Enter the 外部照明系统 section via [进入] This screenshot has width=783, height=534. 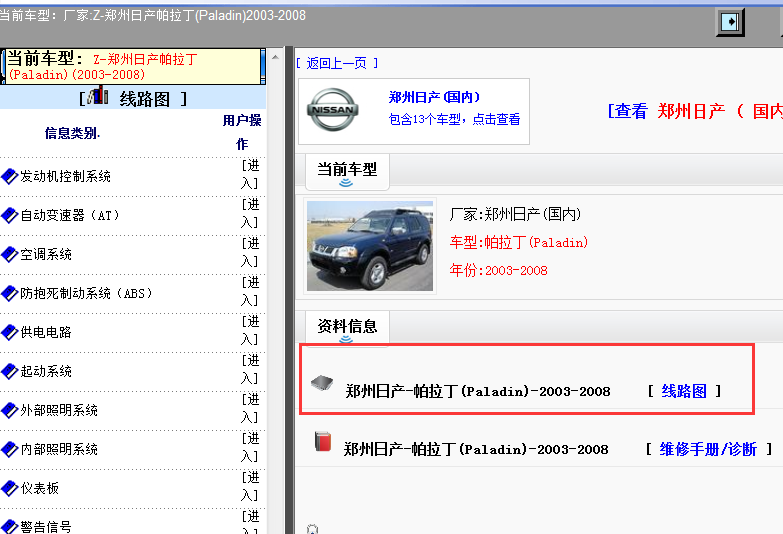coord(250,408)
